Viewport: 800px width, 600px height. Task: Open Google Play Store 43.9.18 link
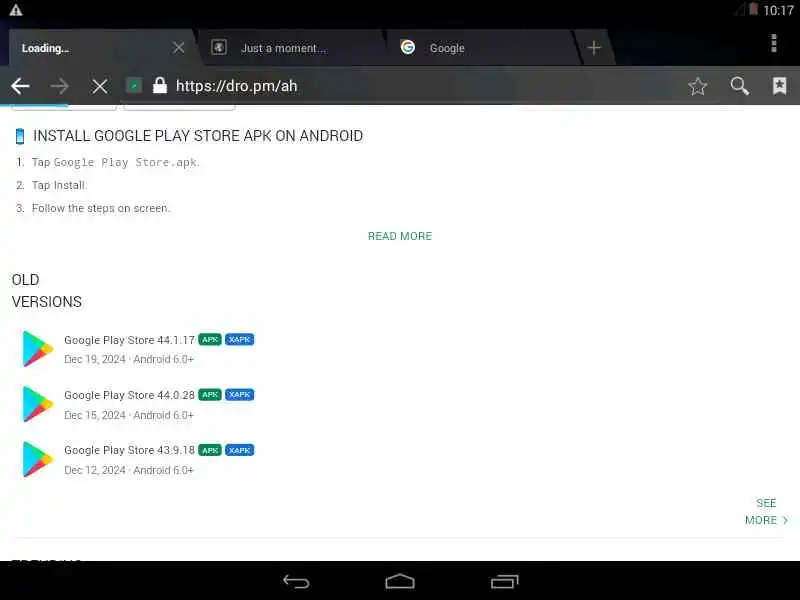130,451
